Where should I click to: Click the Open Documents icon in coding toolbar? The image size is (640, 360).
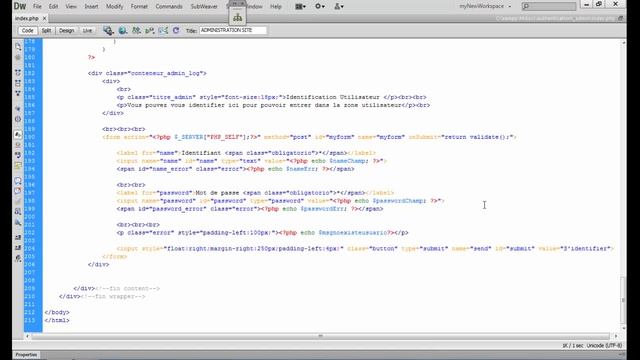tap(18, 47)
